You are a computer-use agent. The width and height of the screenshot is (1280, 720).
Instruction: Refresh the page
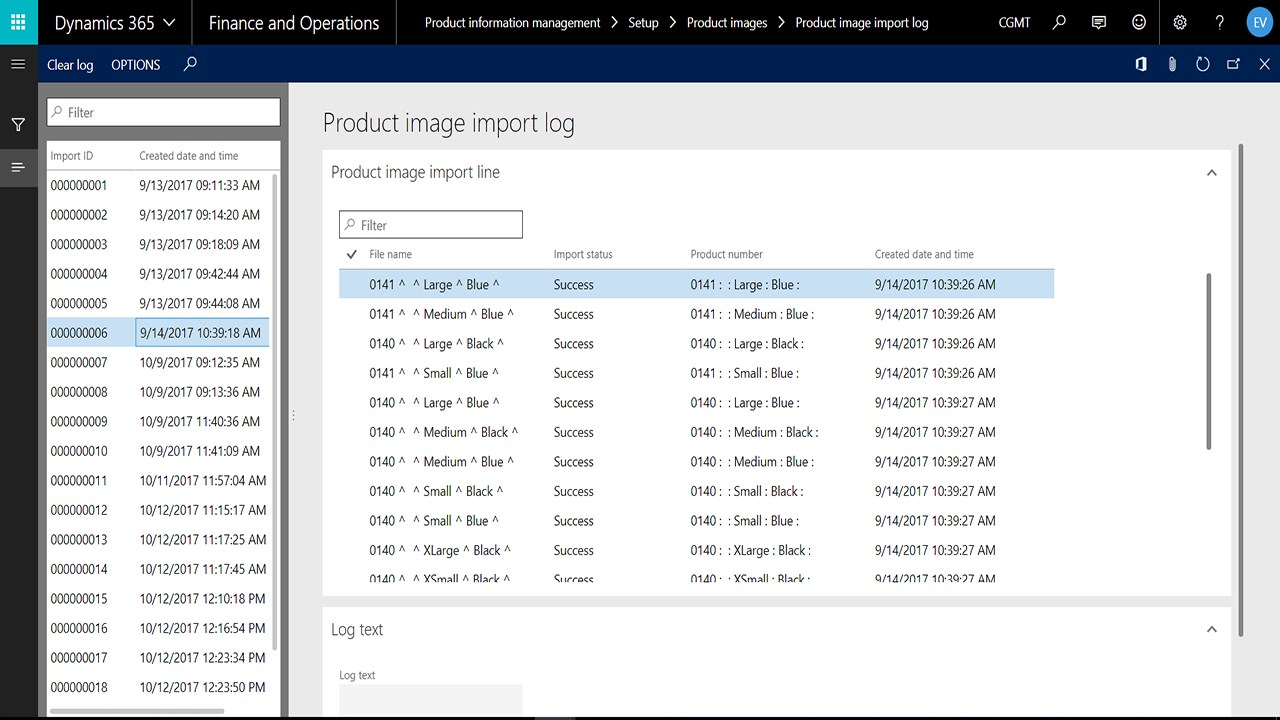(x=1203, y=64)
